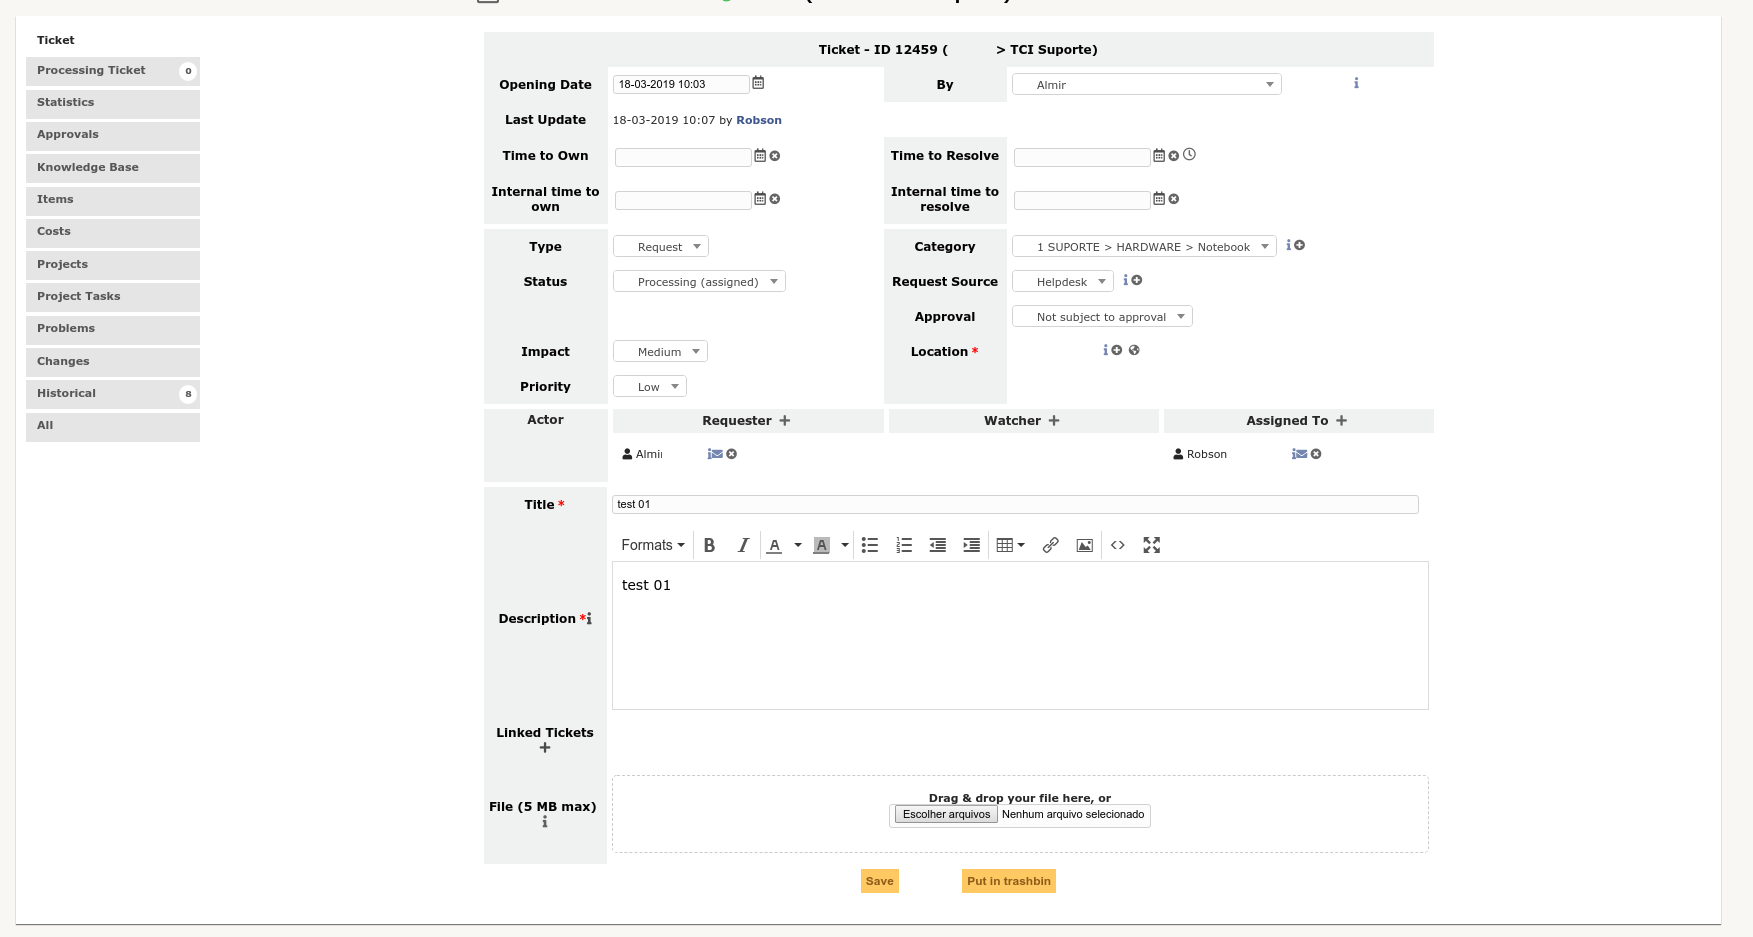Viewport: 1753px width, 937px height.
Task: Open the Opening Date calendar picker
Action: pos(757,83)
